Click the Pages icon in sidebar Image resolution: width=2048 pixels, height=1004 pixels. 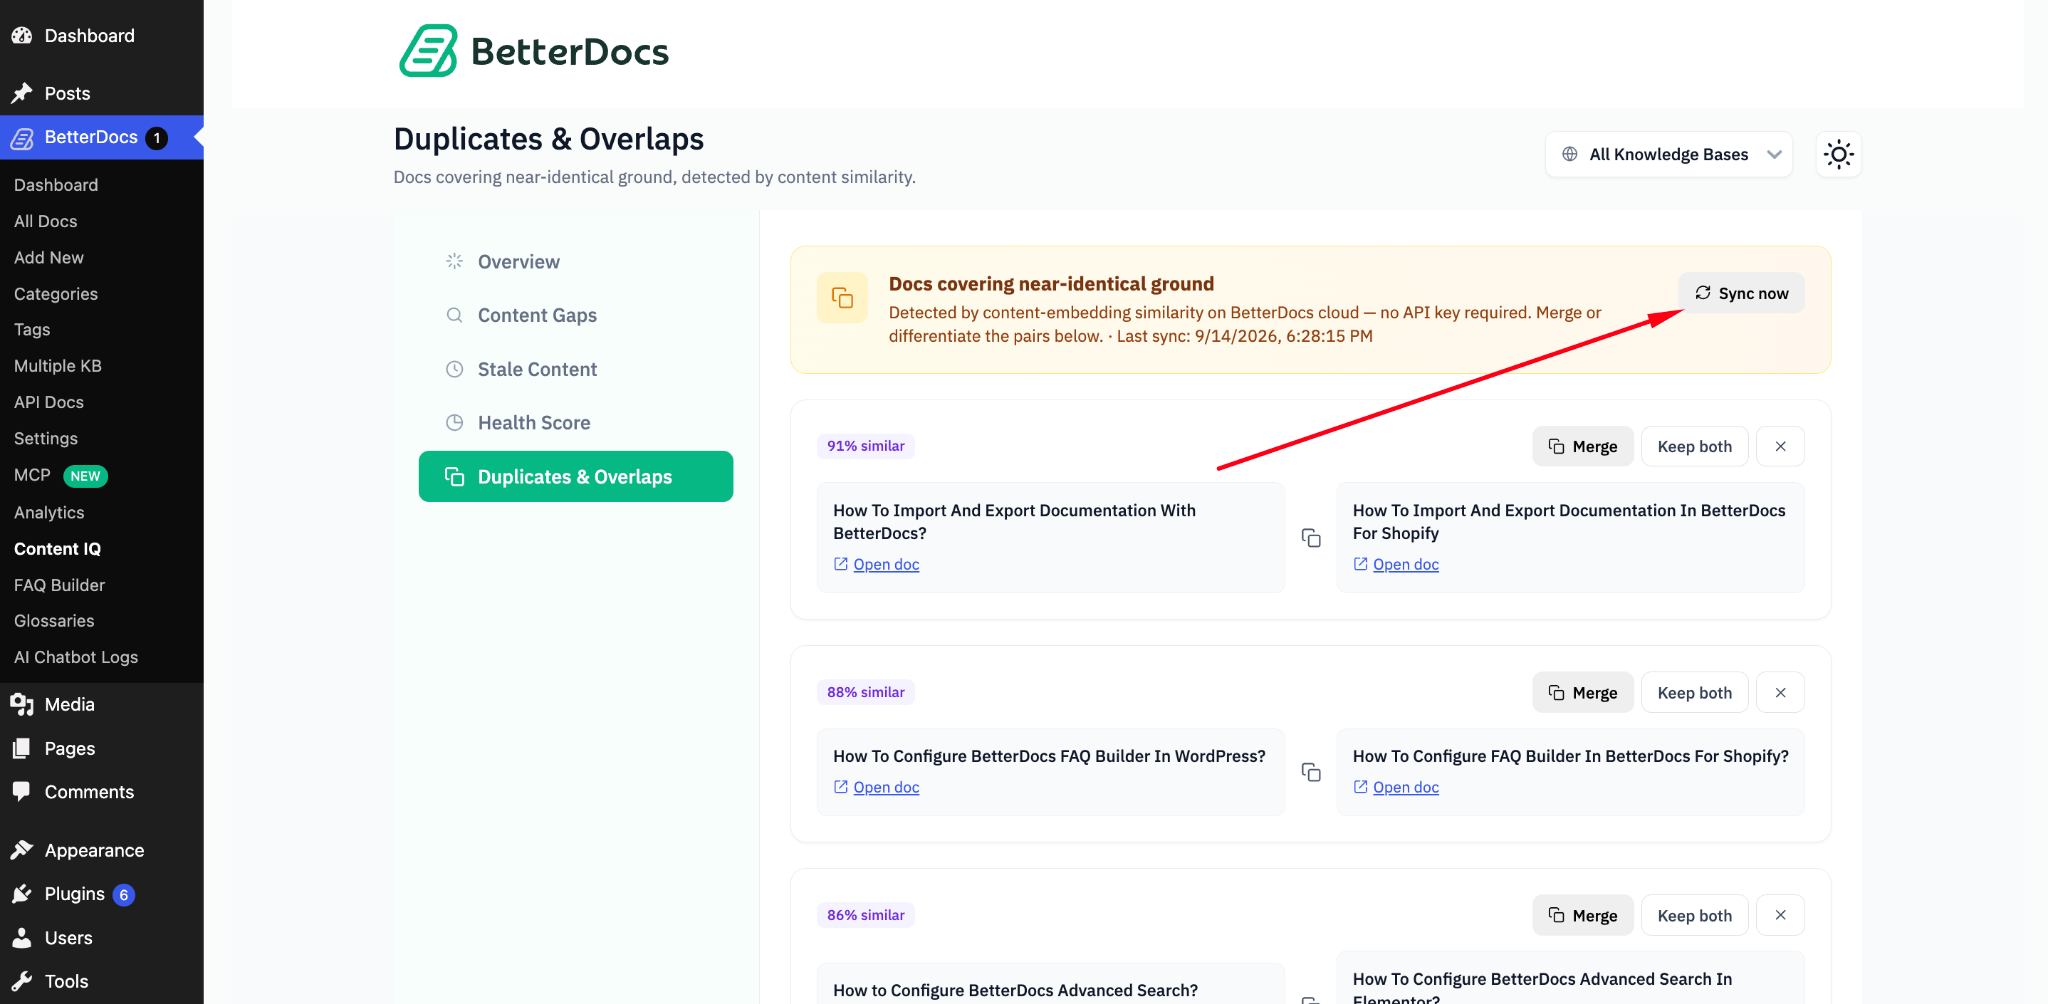(x=22, y=749)
